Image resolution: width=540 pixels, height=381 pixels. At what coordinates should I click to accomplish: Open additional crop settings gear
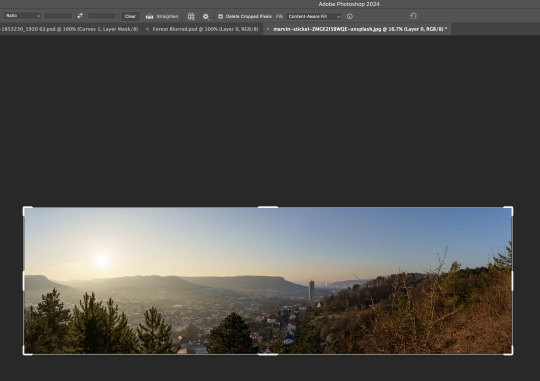point(206,16)
